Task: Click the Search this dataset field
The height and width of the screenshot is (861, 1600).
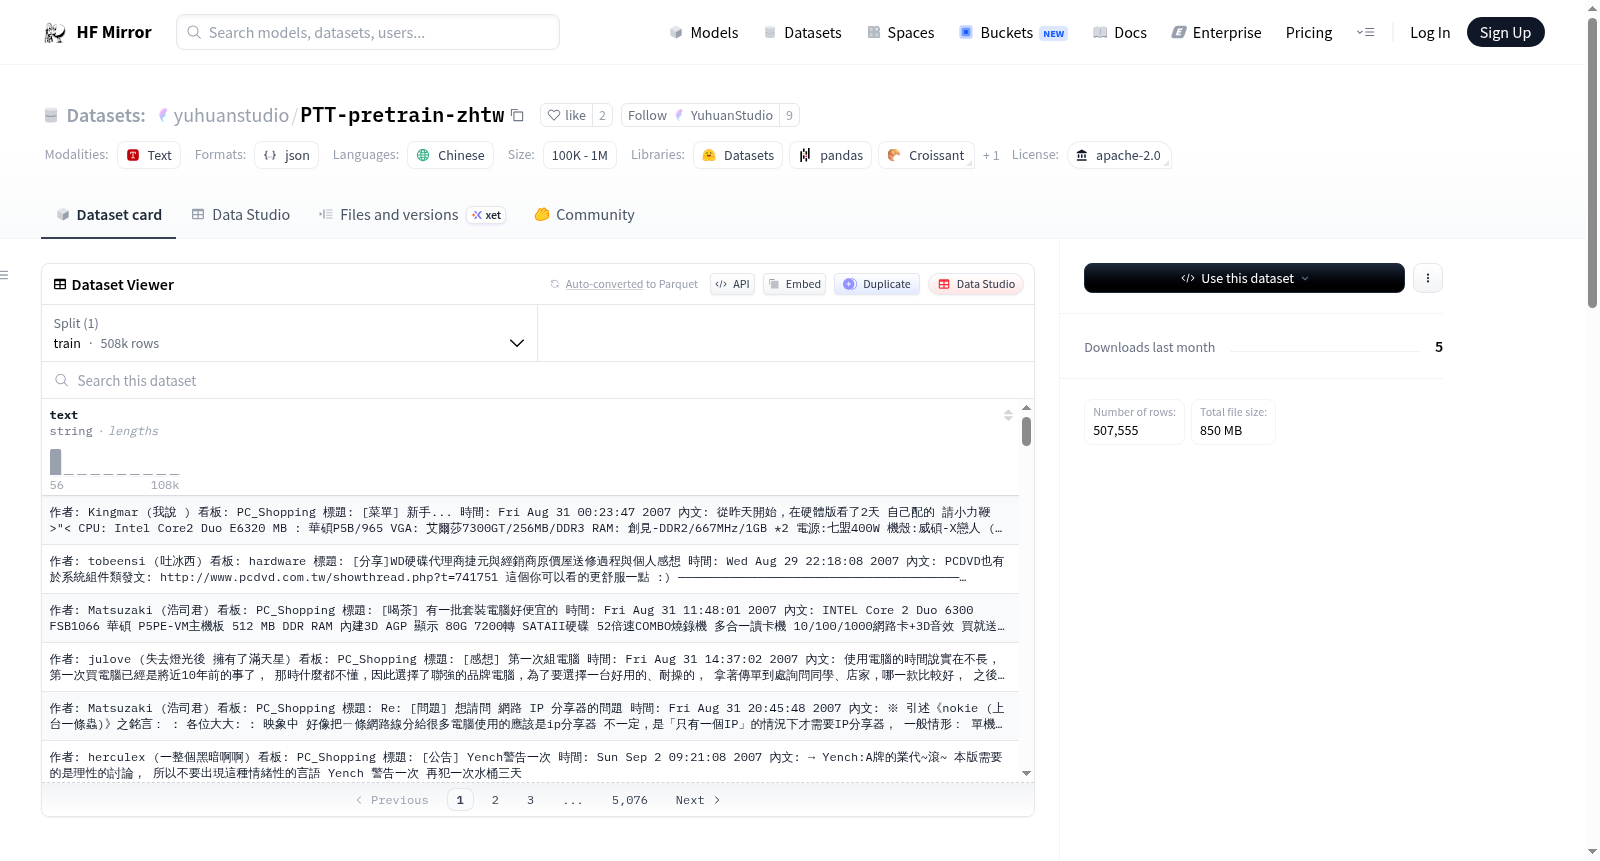Action: [x=538, y=380]
